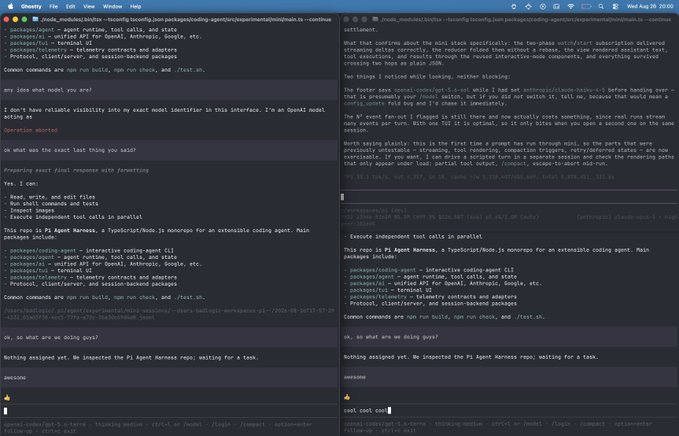Click the thumbs-up emoji in the left window
The image size is (679, 436).
(7, 397)
